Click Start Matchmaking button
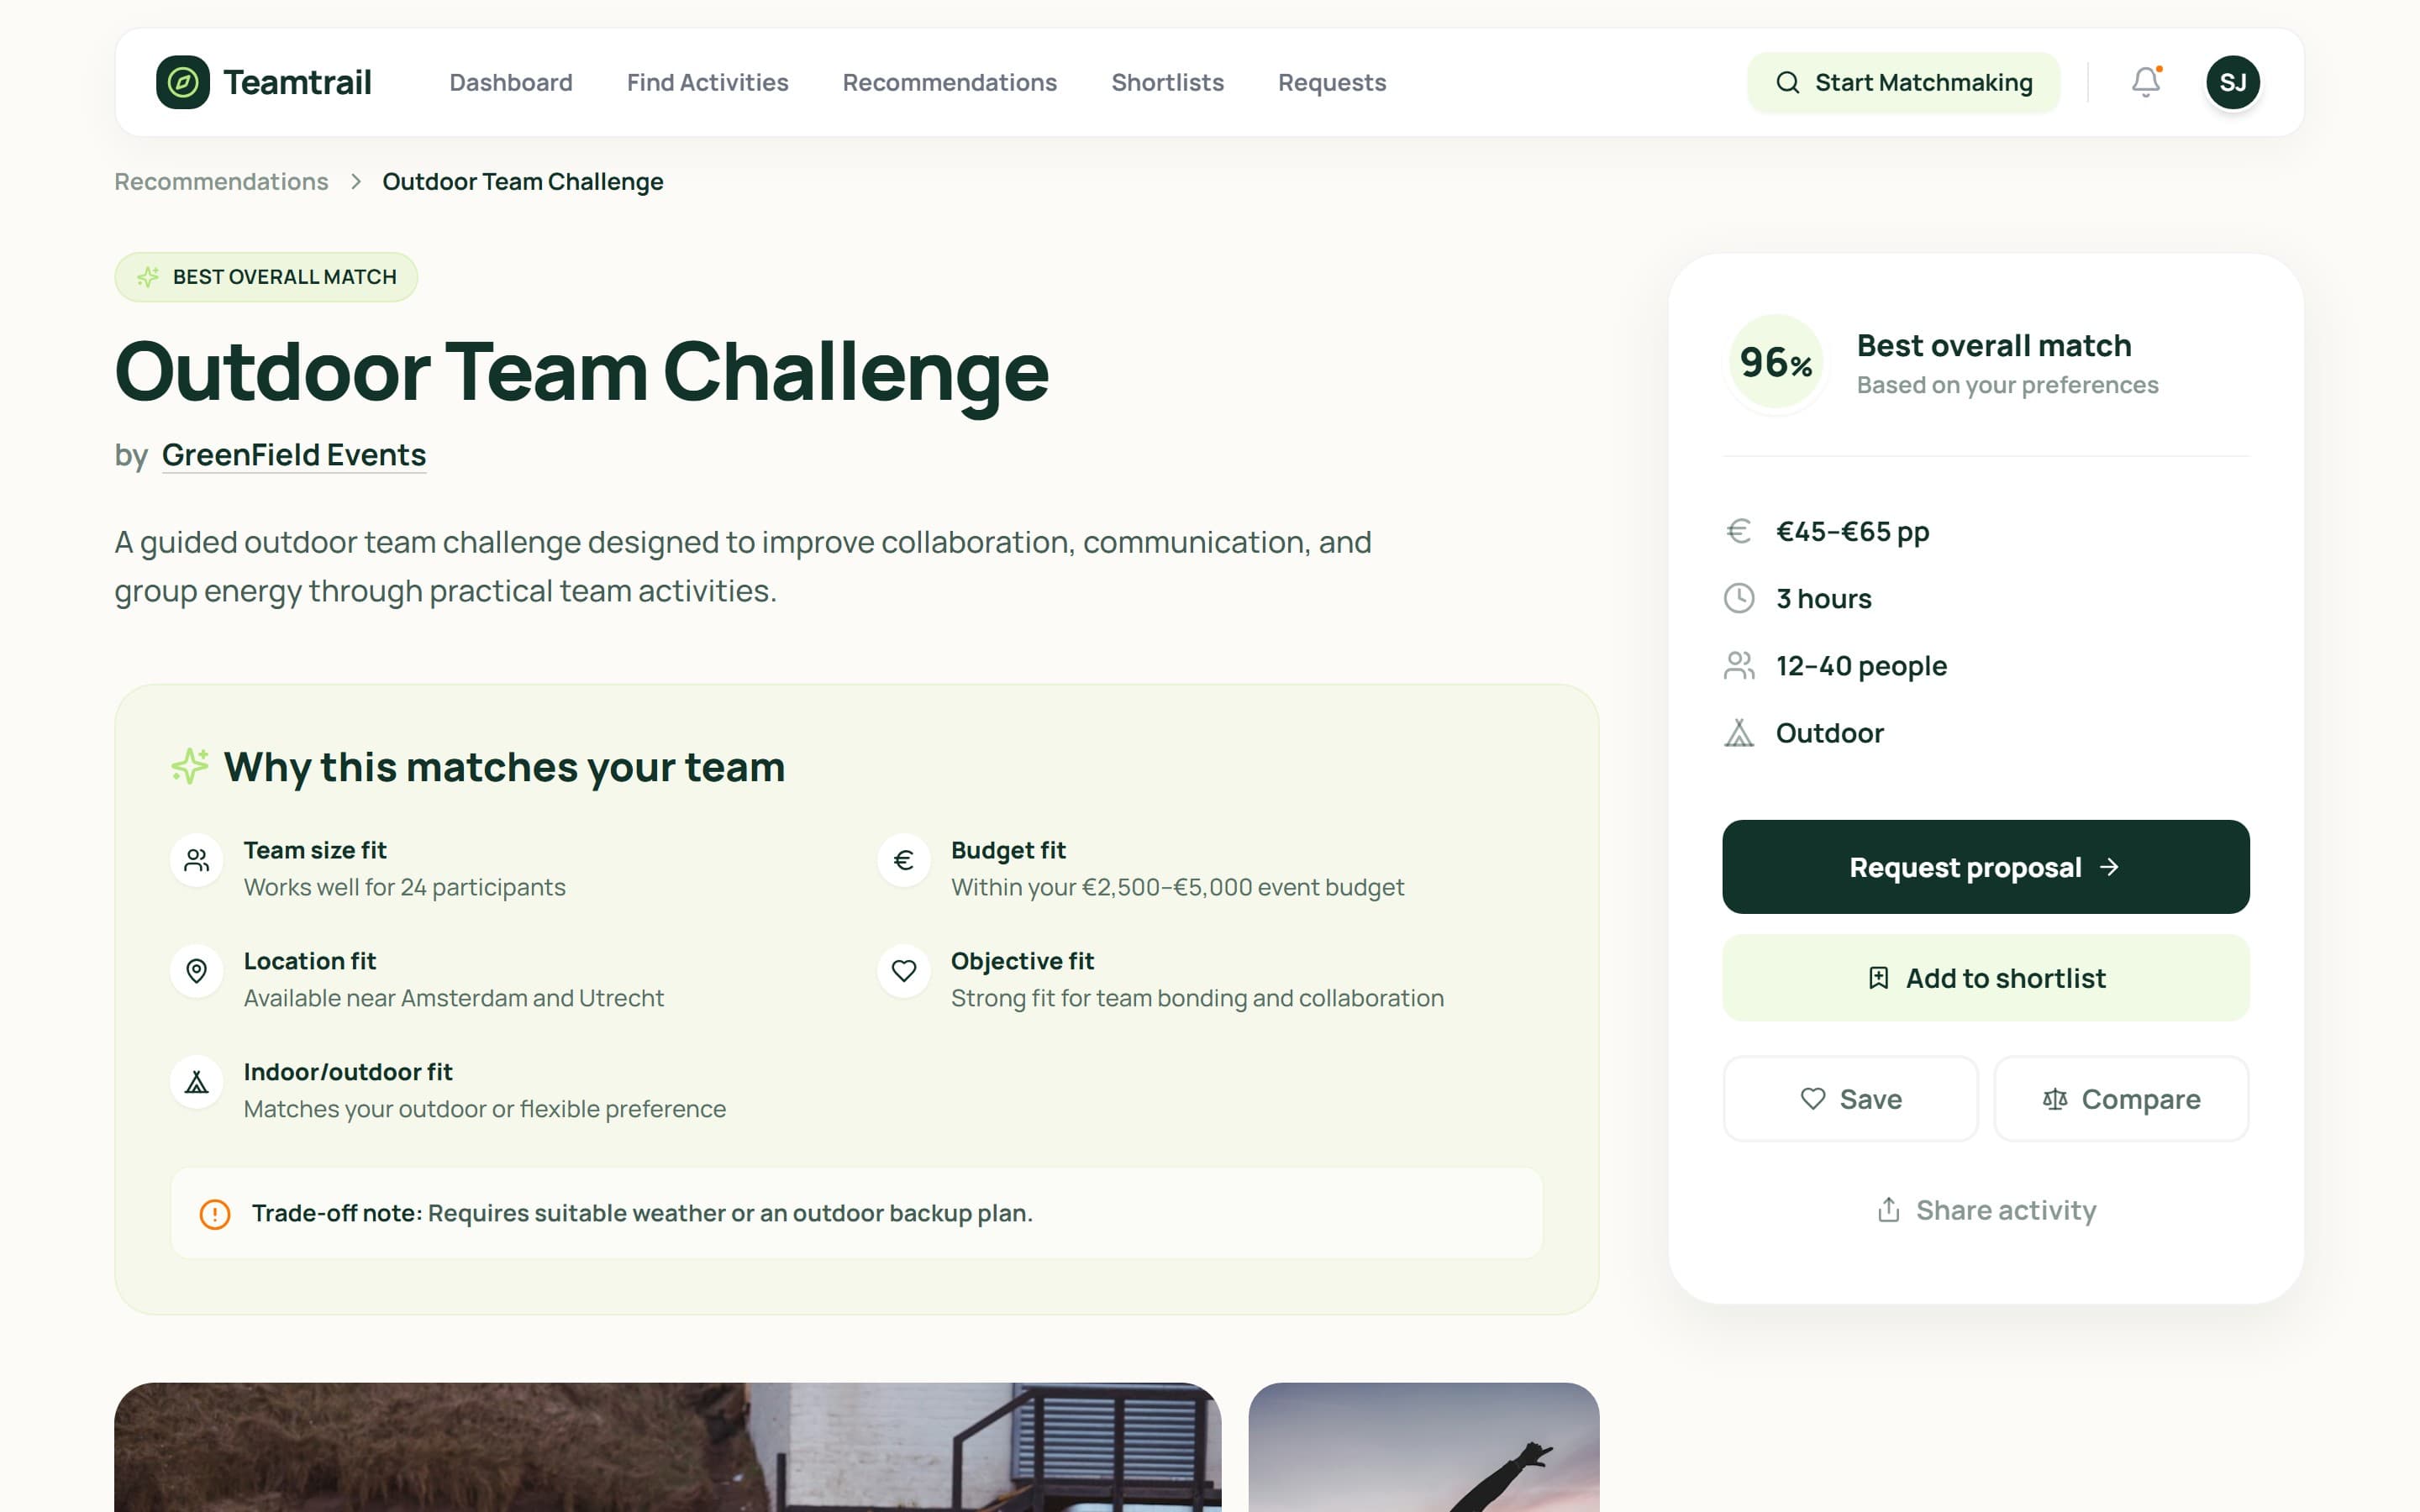 click(x=1903, y=82)
